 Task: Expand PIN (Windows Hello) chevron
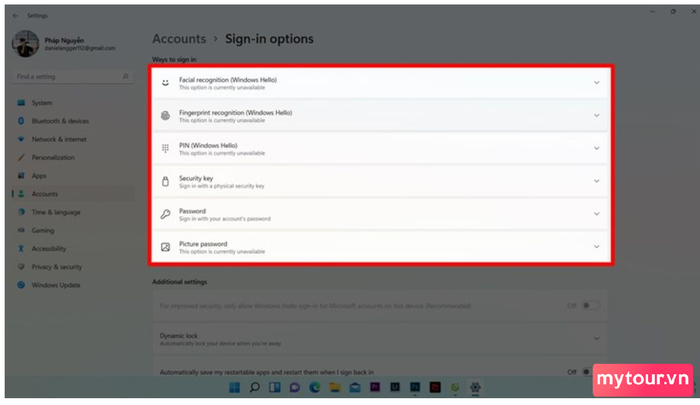[596, 148]
